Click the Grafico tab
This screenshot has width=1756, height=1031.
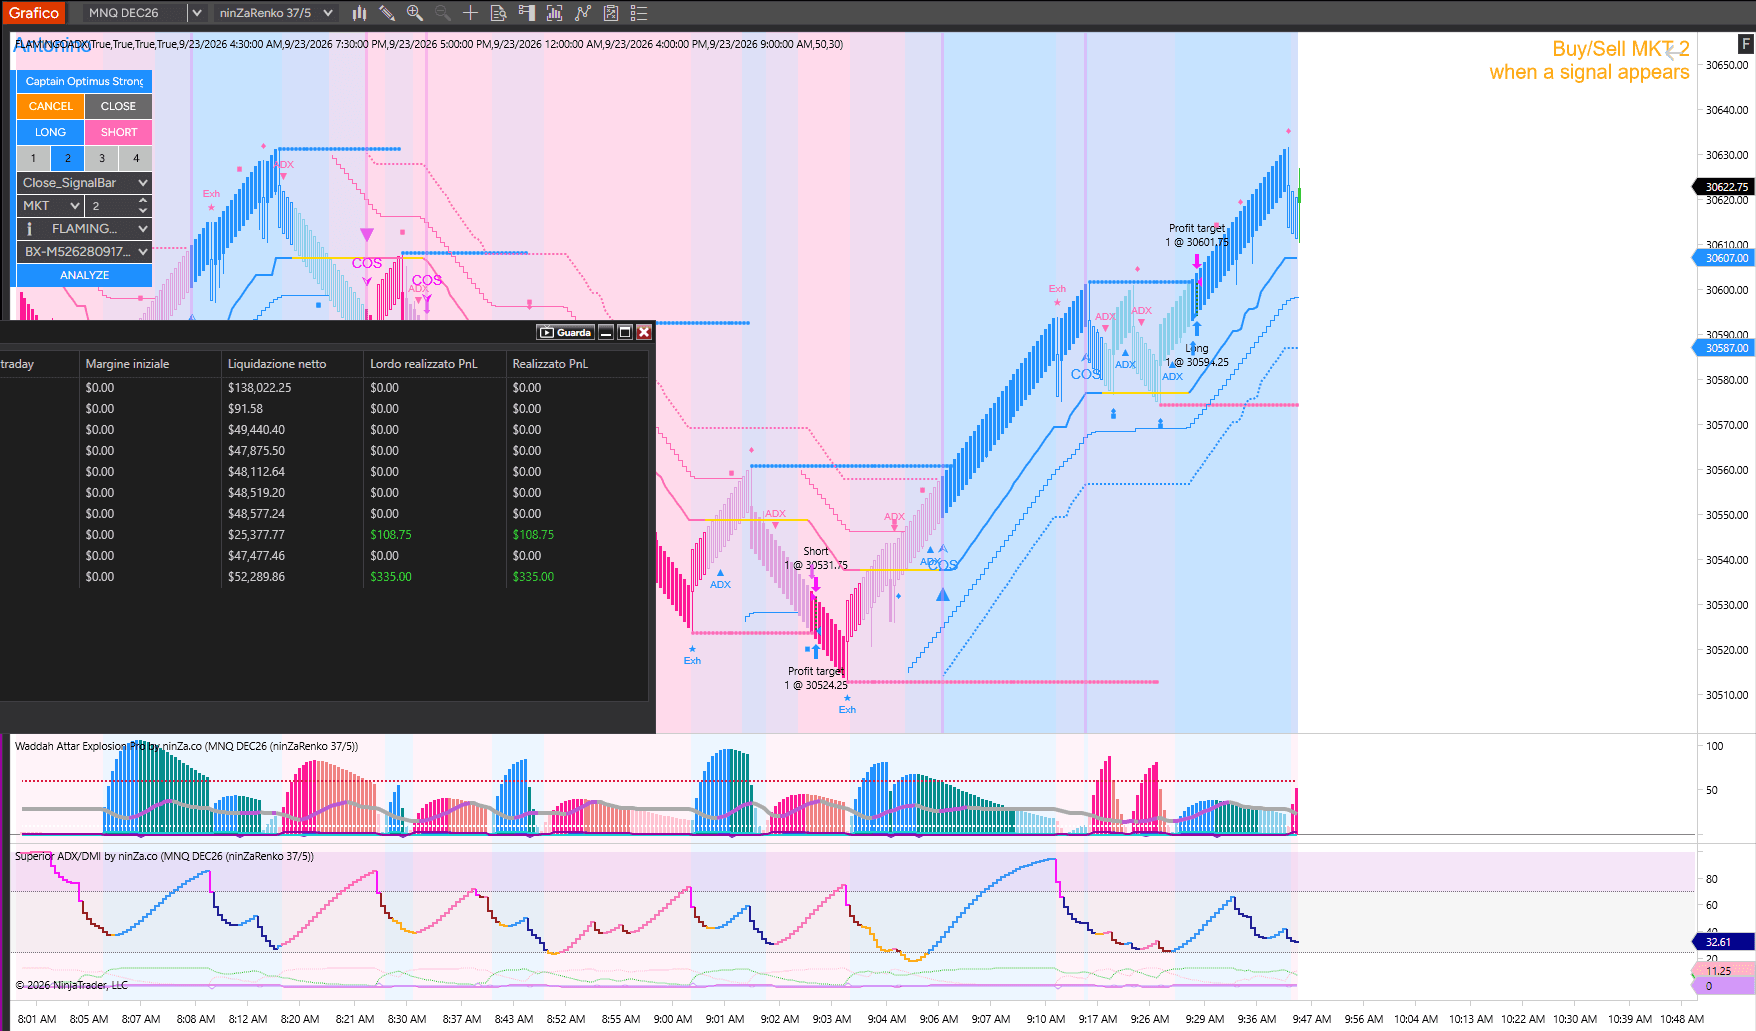coord(34,13)
